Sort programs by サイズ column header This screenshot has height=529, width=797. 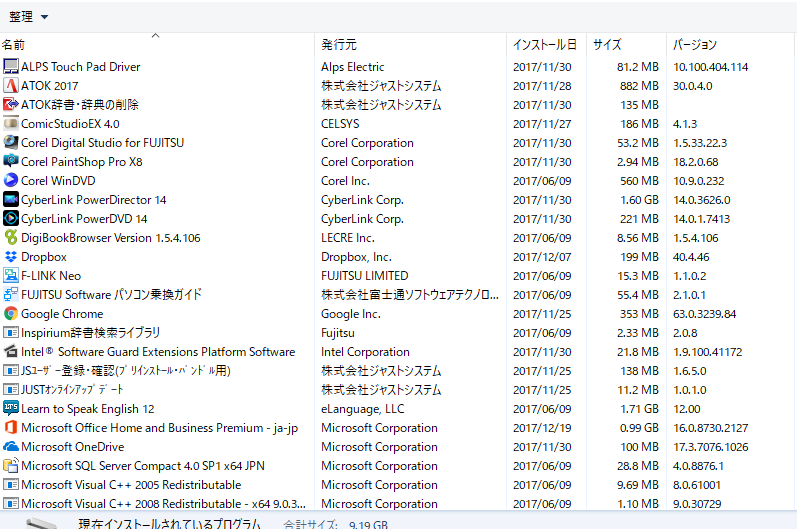pyautogui.click(x=607, y=45)
